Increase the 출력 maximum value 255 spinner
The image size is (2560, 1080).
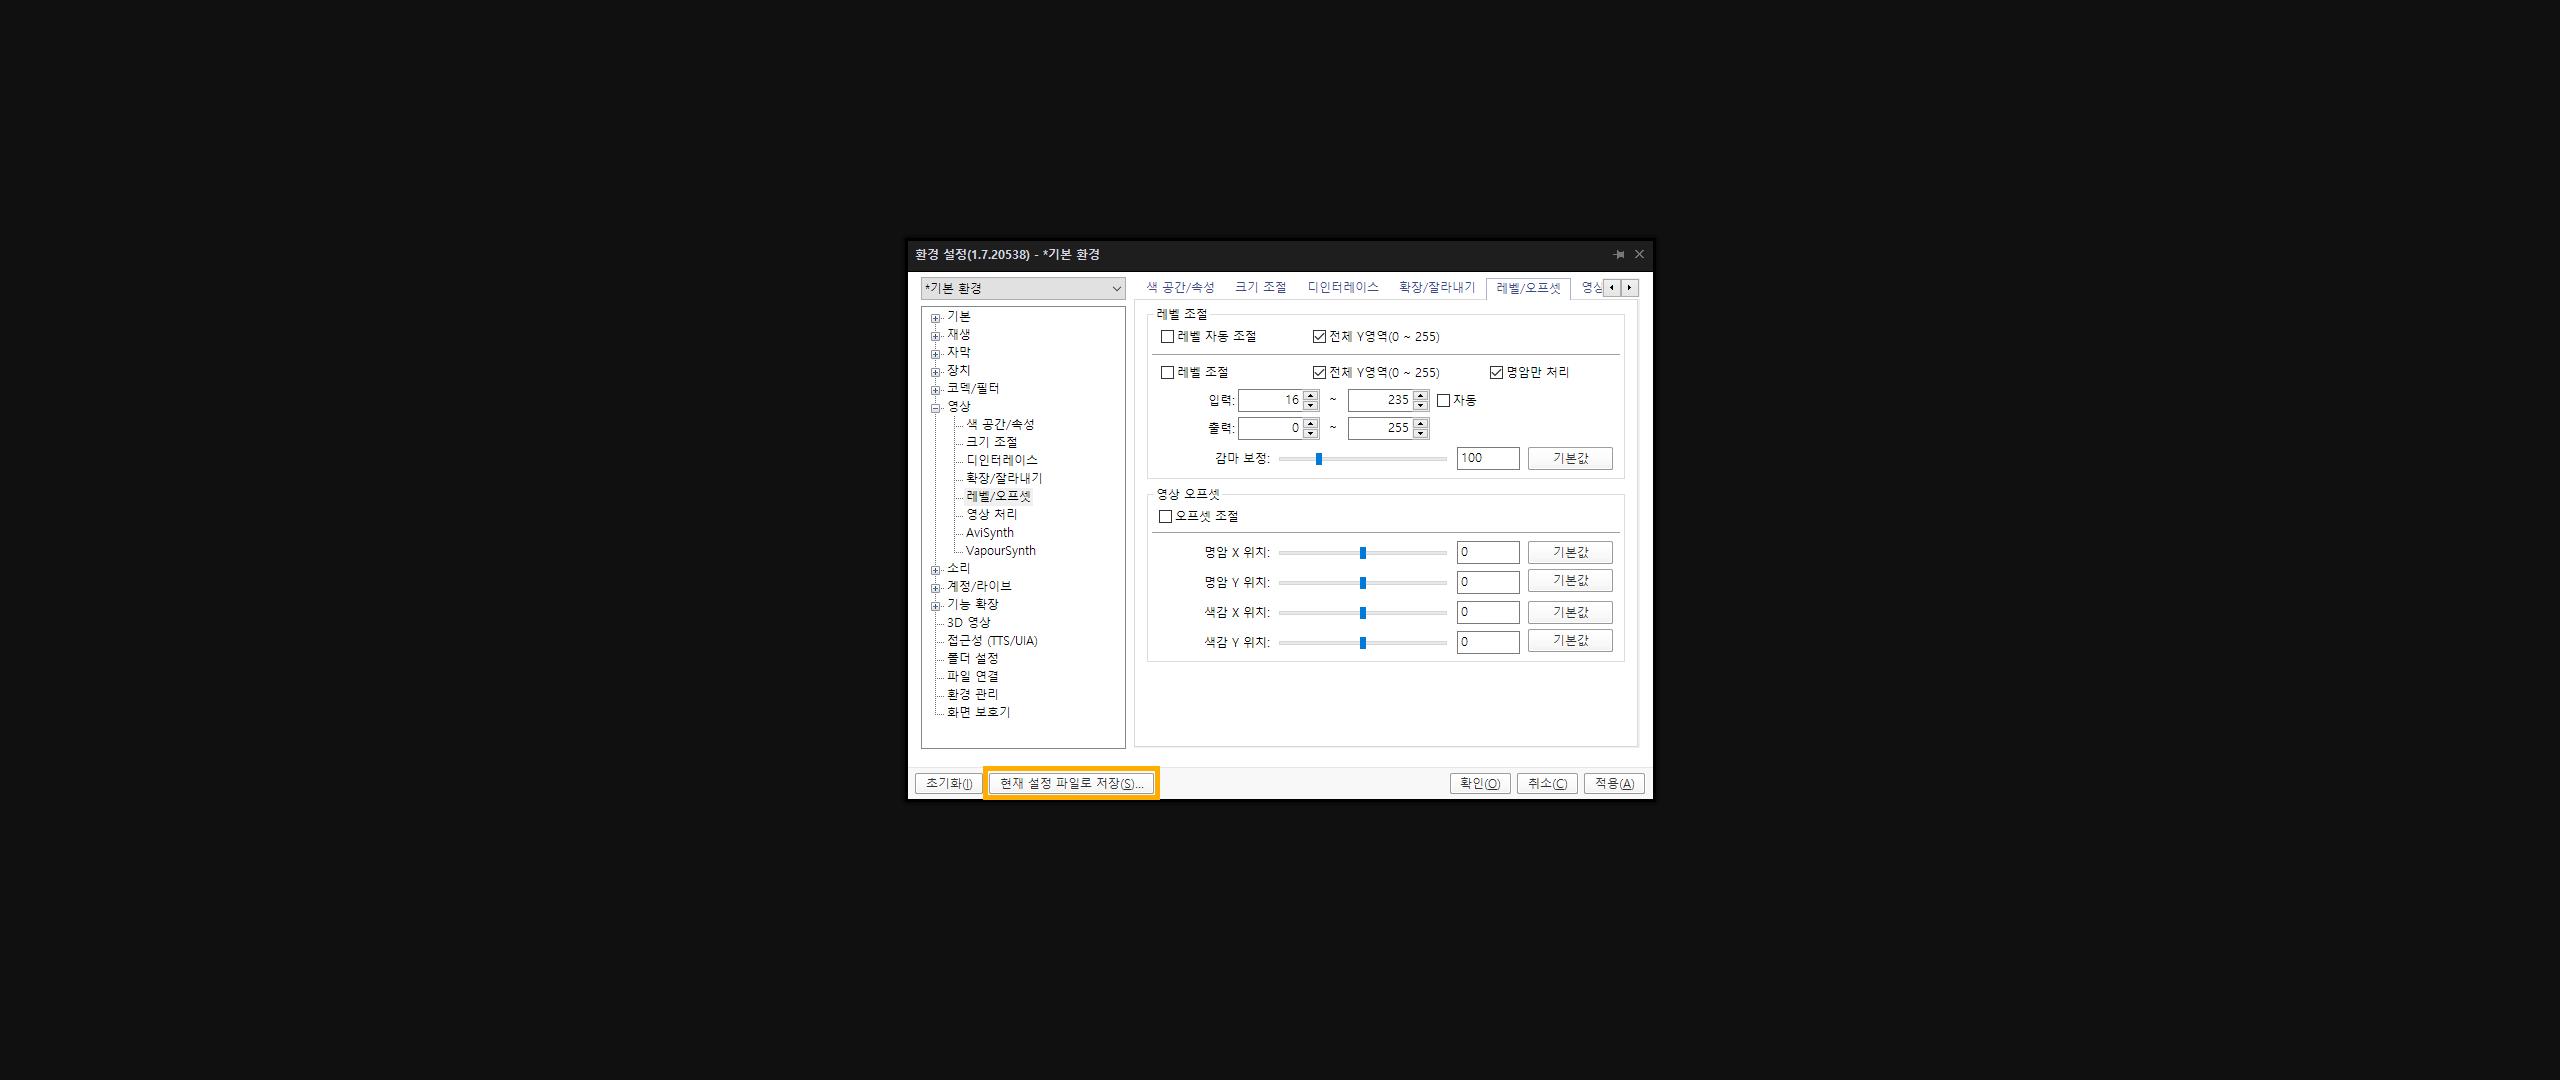tap(1420, 424)
